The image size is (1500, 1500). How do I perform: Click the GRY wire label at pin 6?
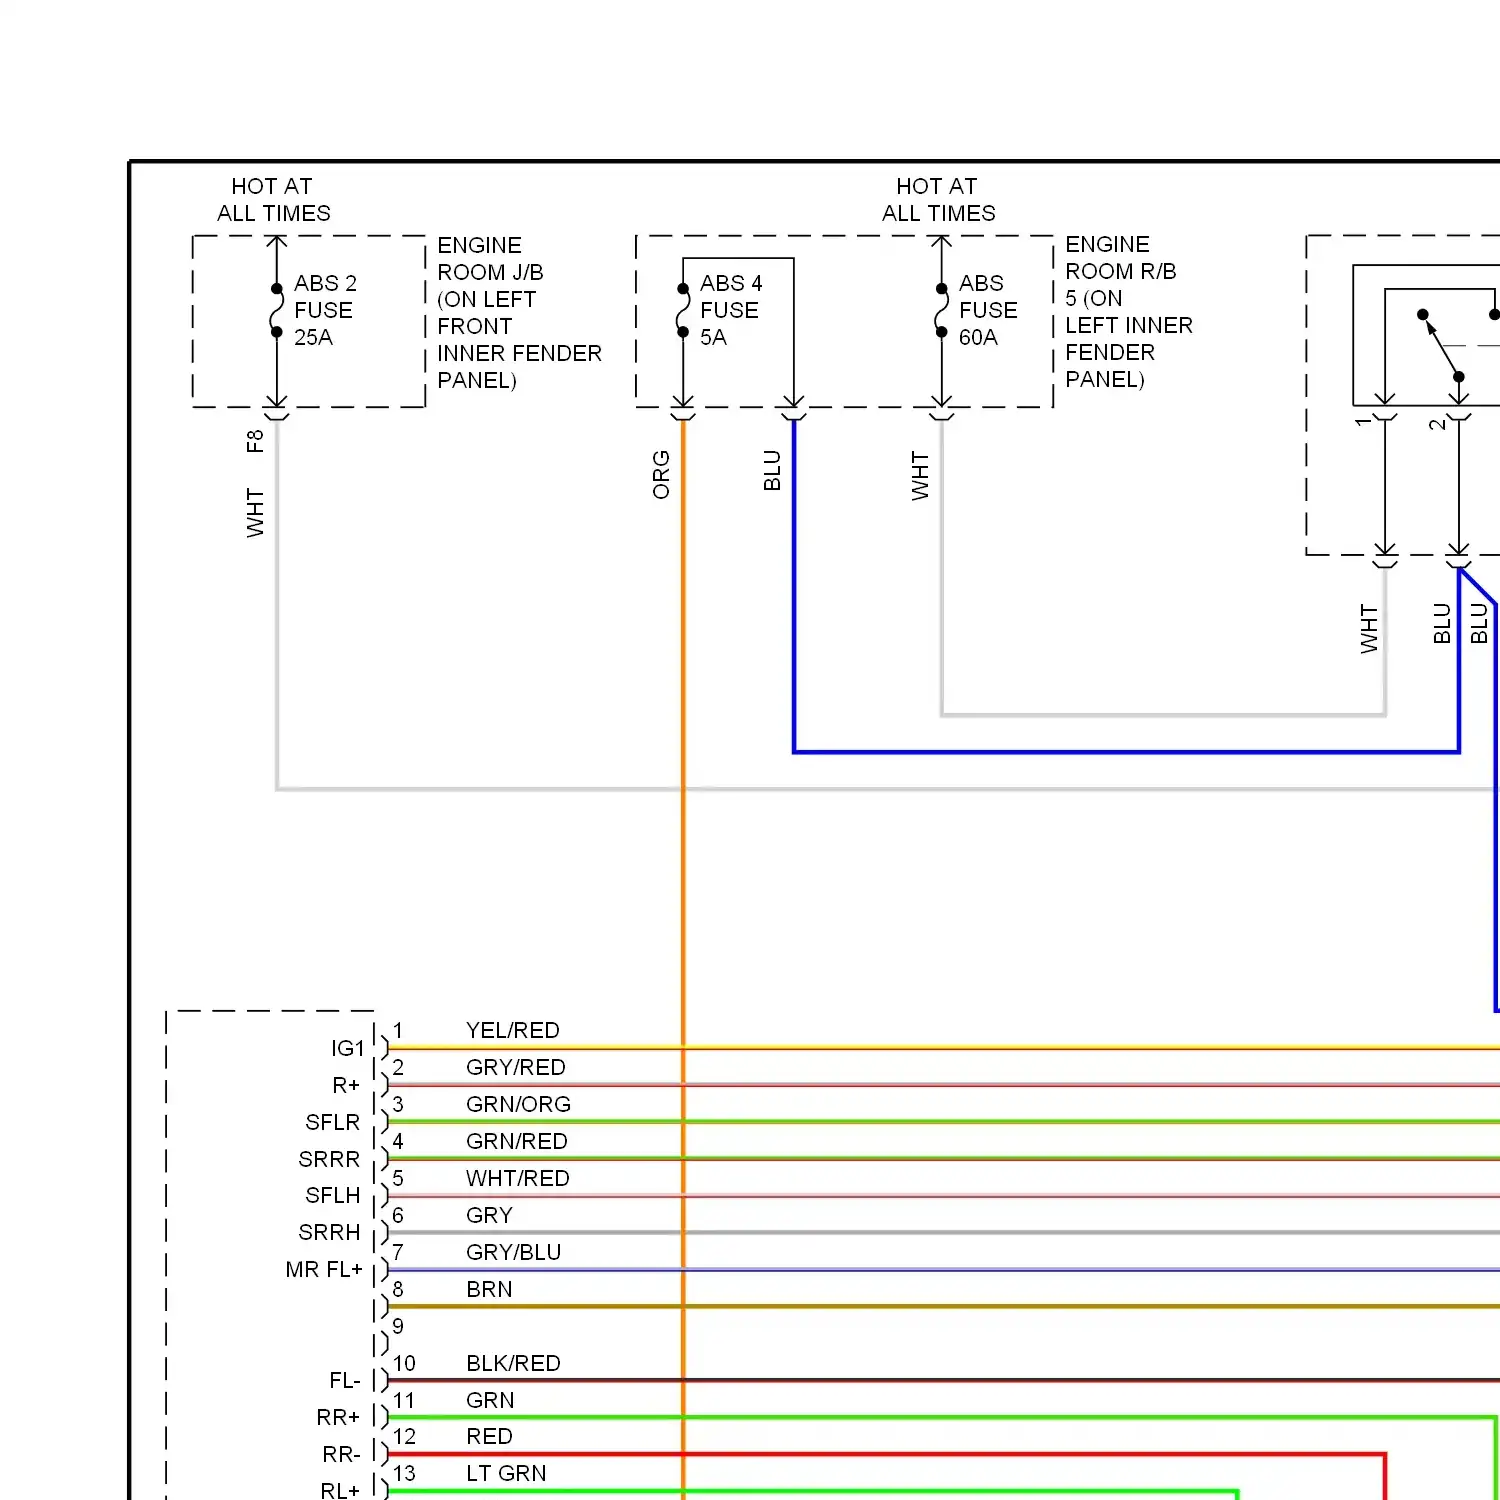click(x=489, y=1215)
